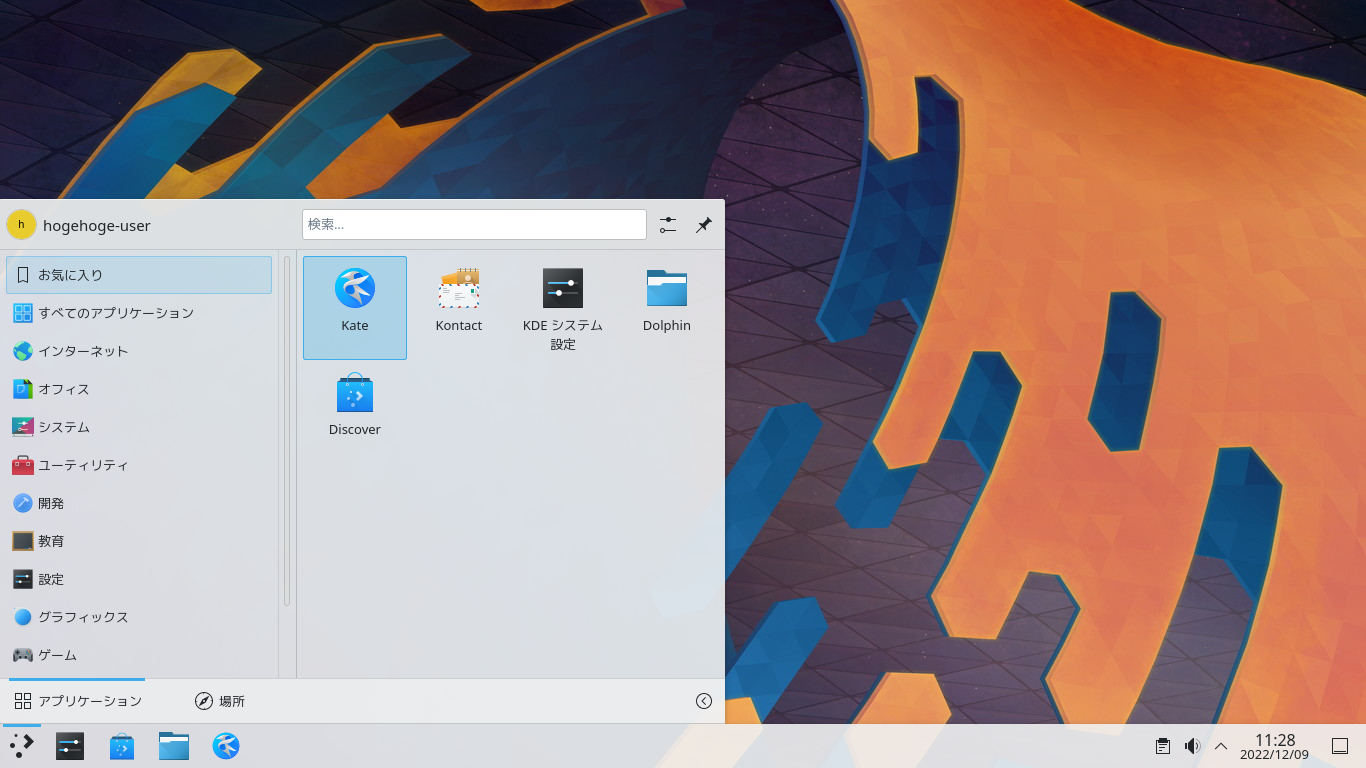This screenshot has width=1366, height=768.
Task: Click the show desktop button
Action: tap(1340, 746)
